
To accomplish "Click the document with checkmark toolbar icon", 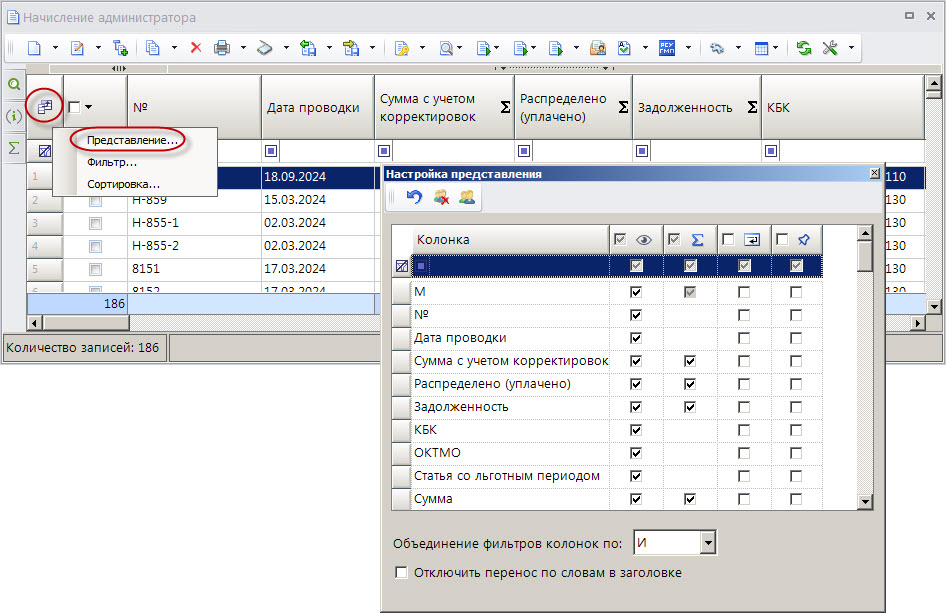I will coord(624,48).
